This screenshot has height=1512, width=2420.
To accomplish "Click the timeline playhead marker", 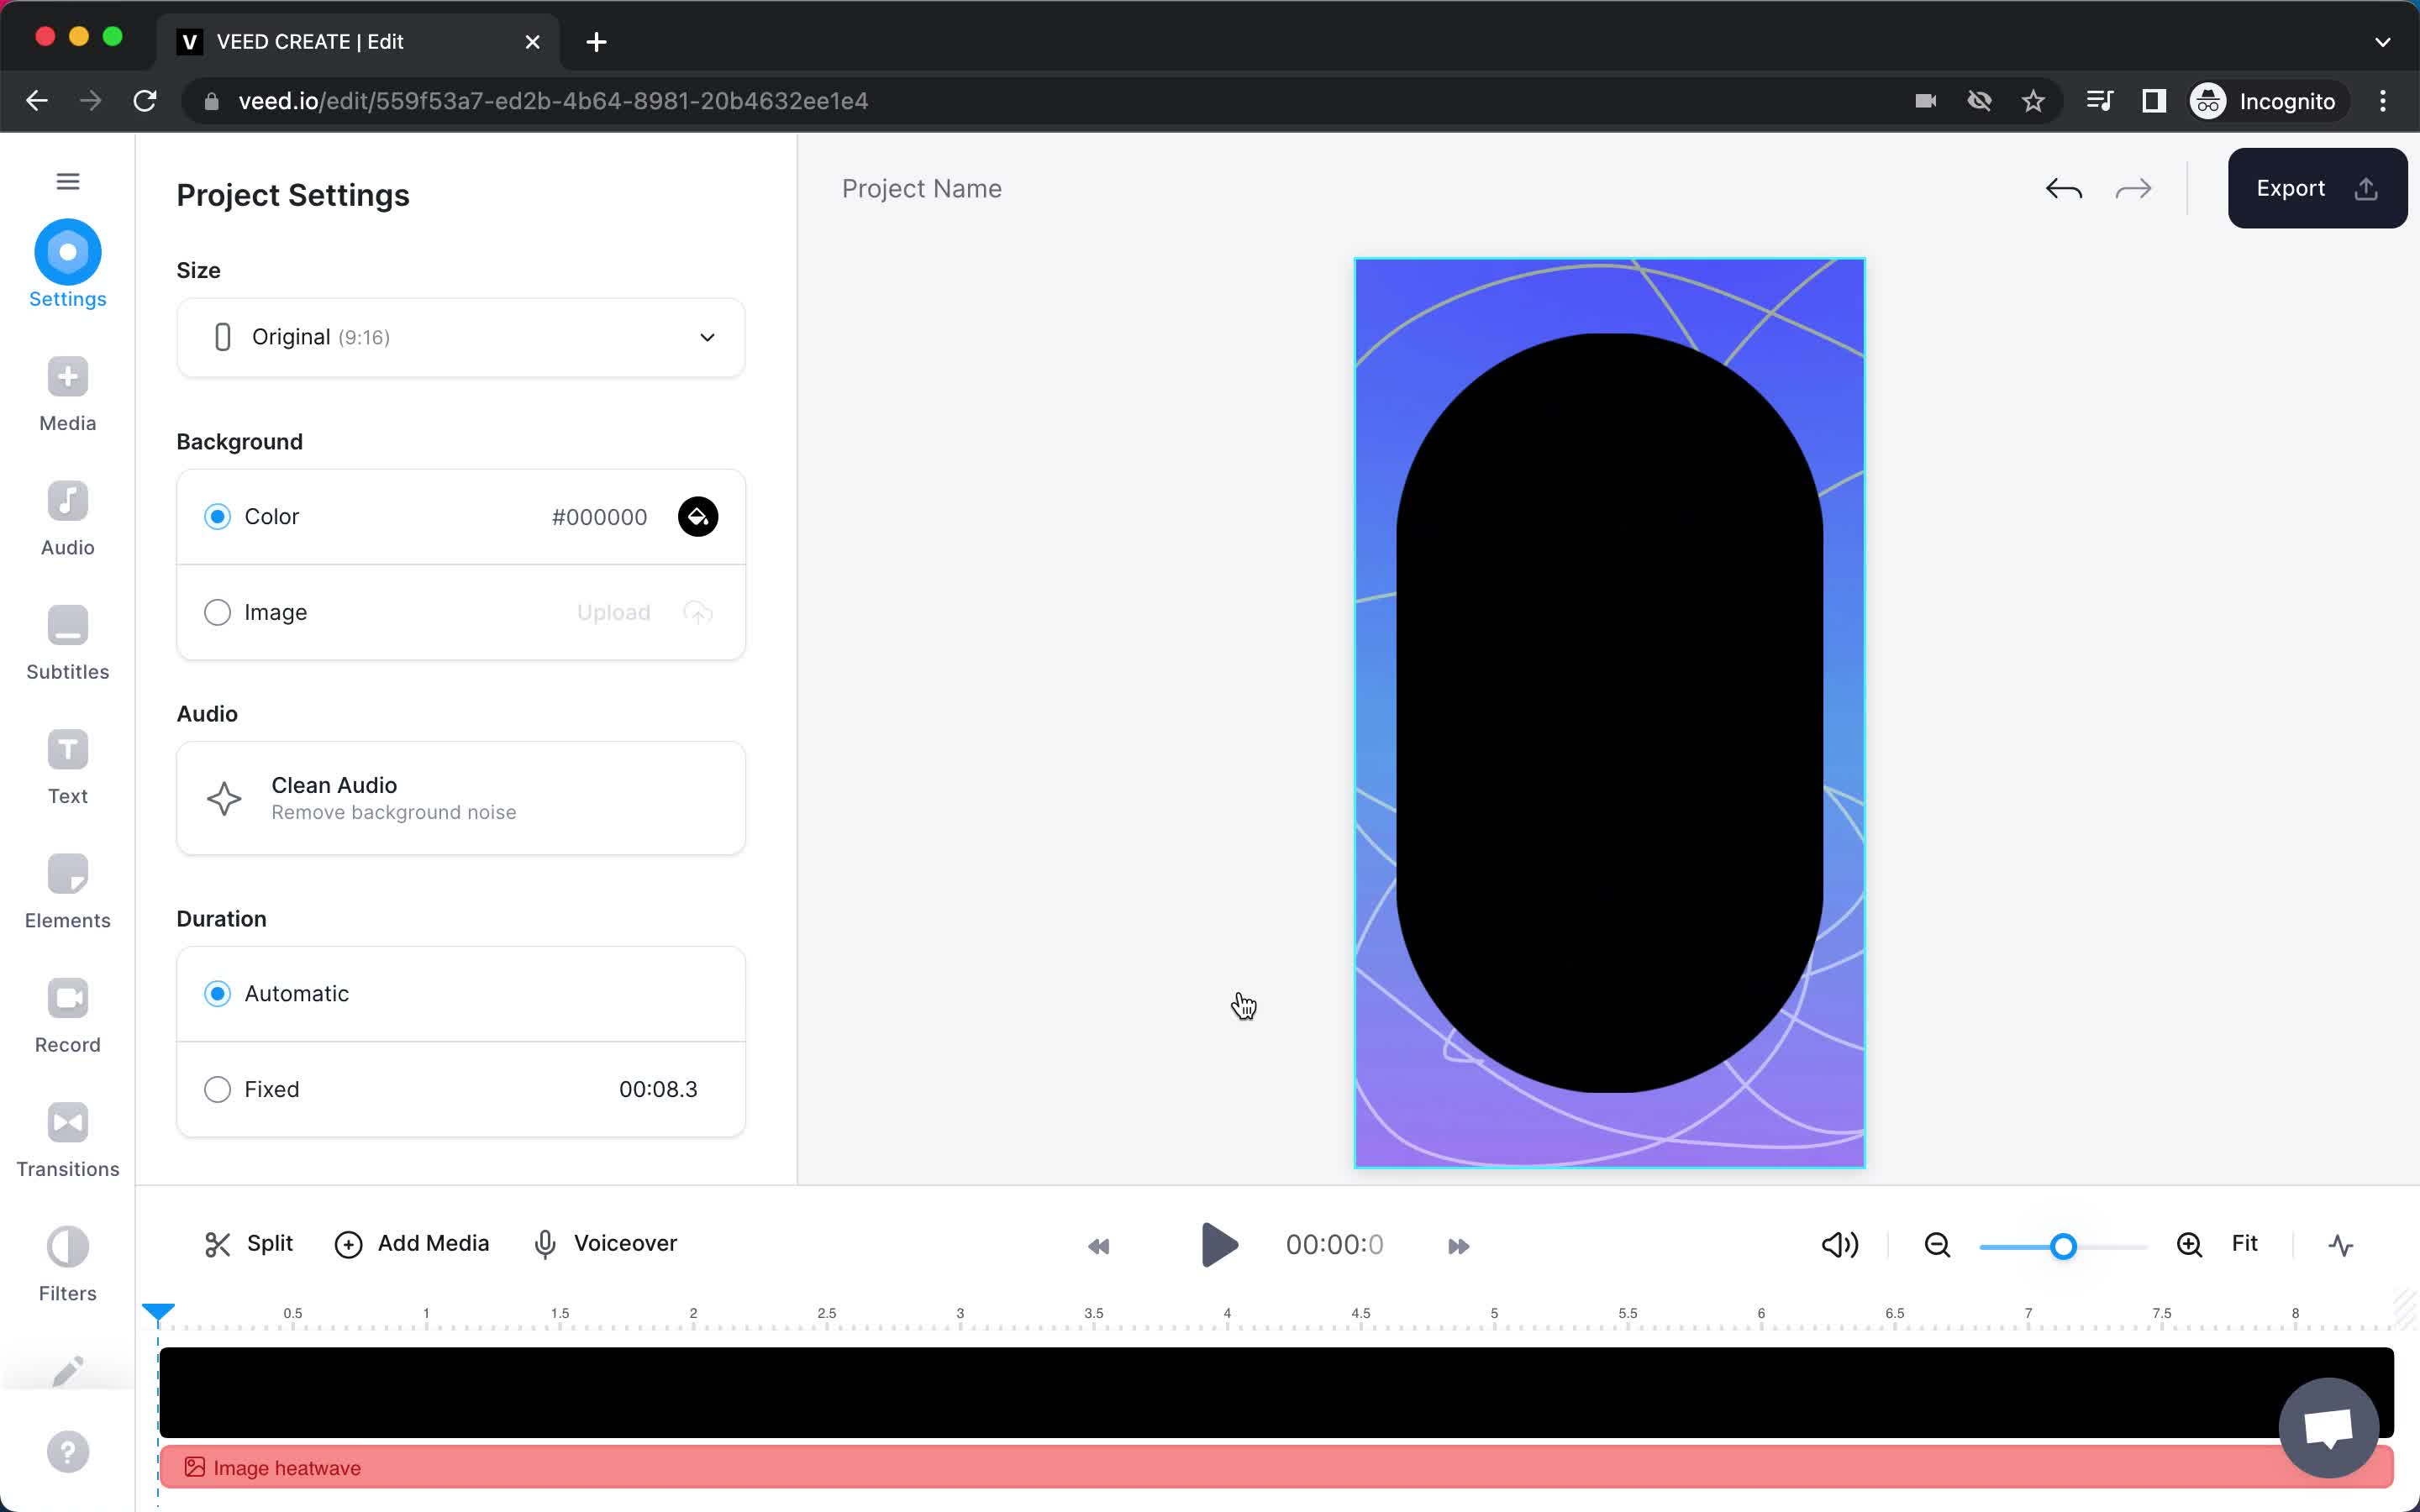I will coord(158,1312).
